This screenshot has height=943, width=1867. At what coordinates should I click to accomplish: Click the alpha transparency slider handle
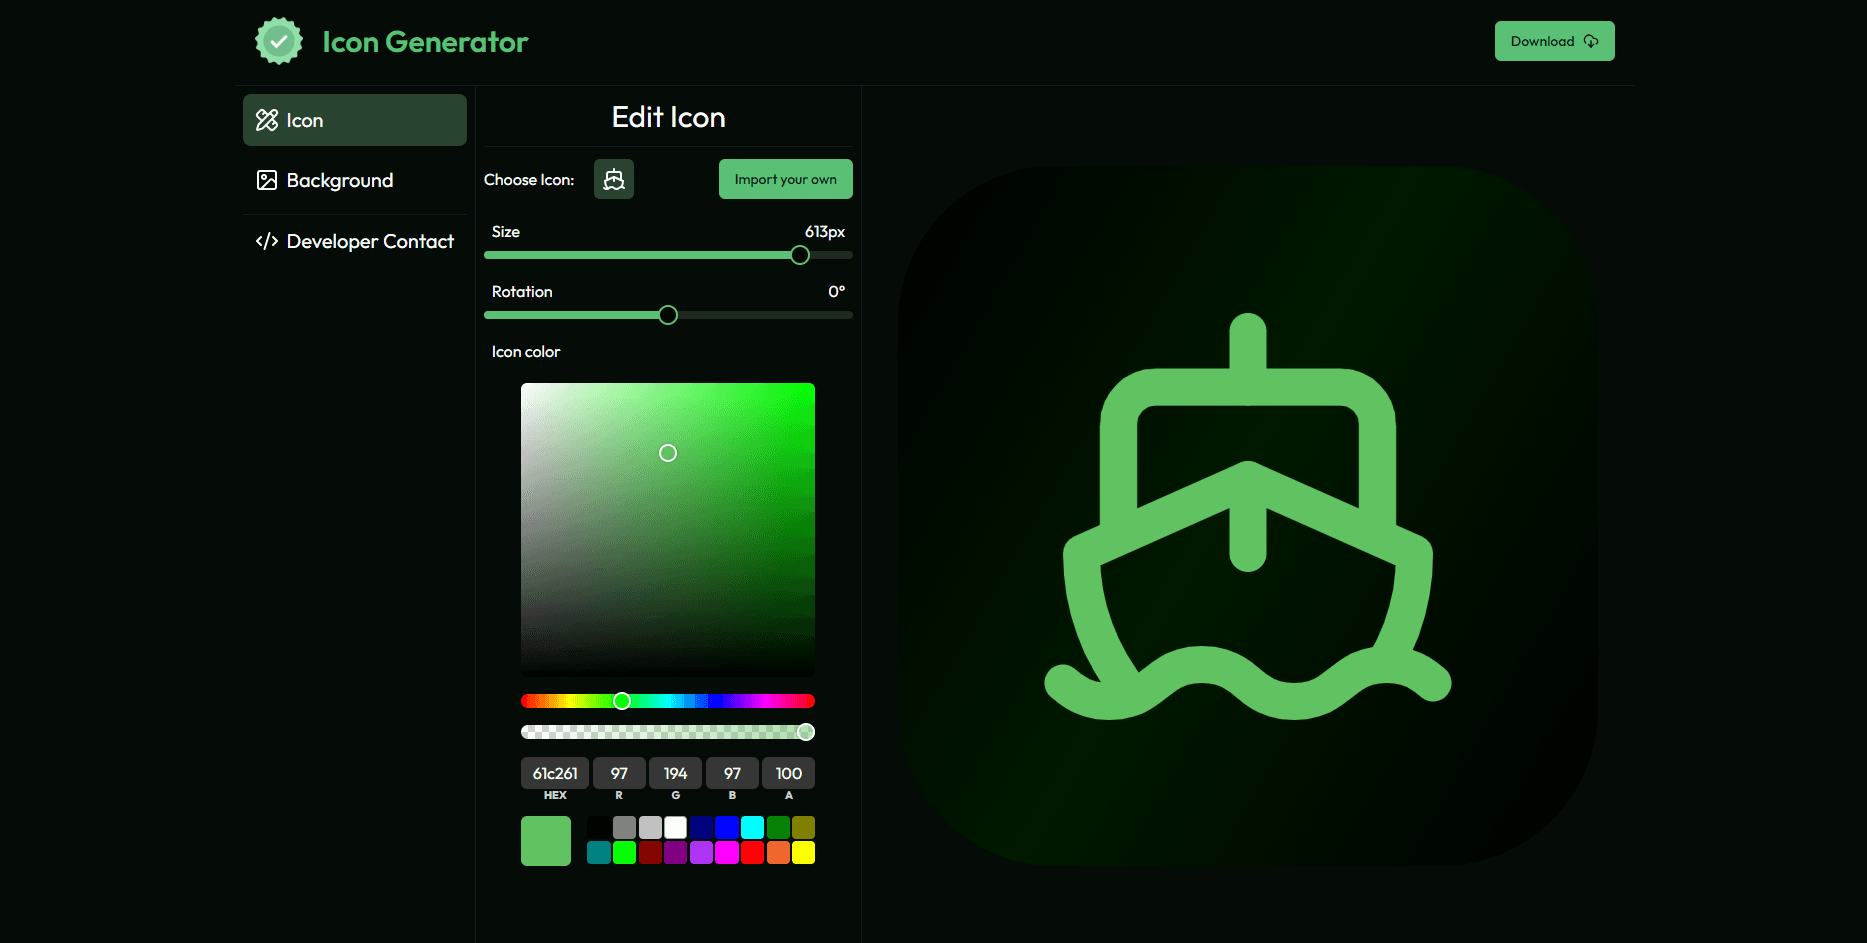click(806, 732)
